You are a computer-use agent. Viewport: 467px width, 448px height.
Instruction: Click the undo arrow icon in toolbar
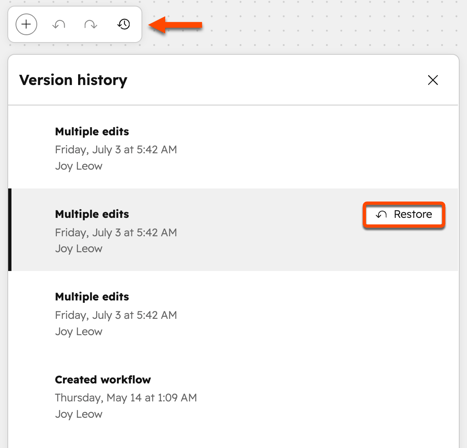pos(59,24)
